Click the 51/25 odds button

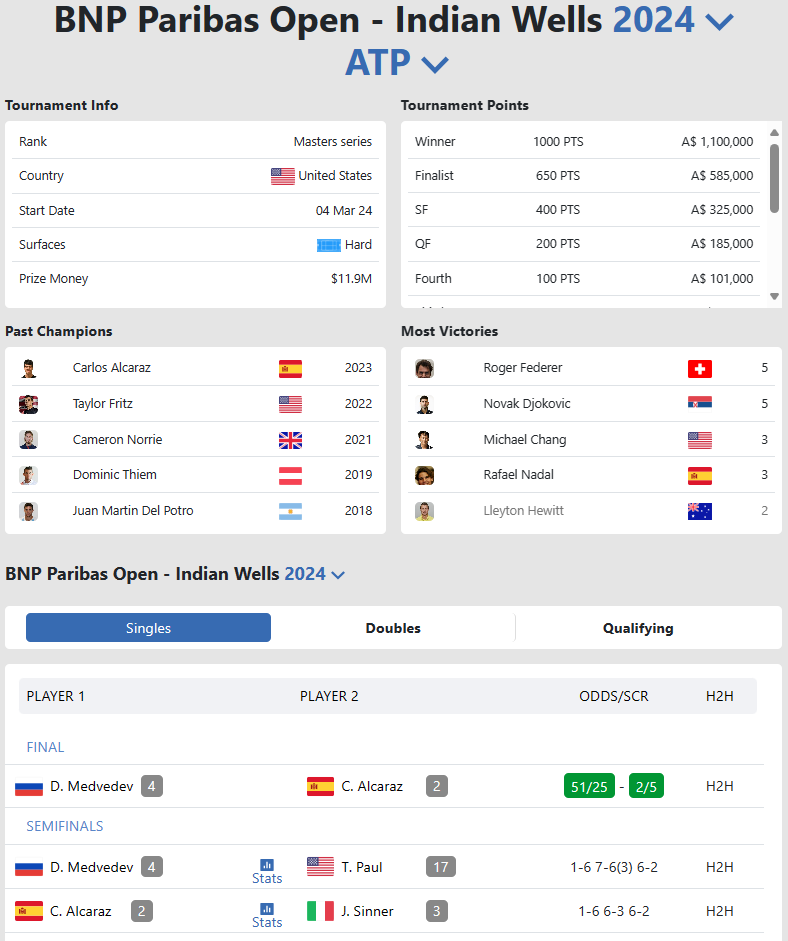589,786
